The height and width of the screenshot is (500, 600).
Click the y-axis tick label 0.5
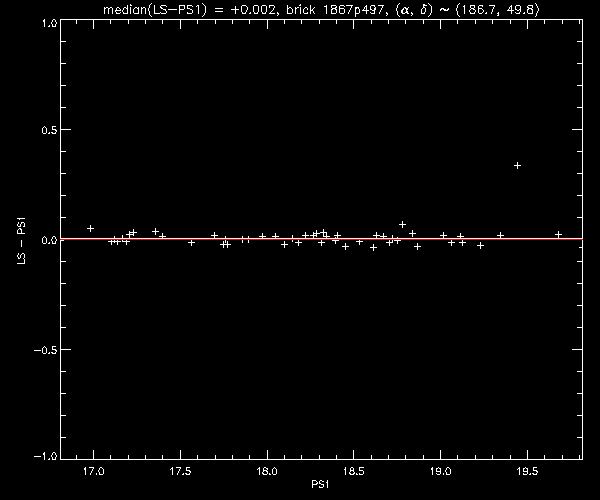[49, 130]
